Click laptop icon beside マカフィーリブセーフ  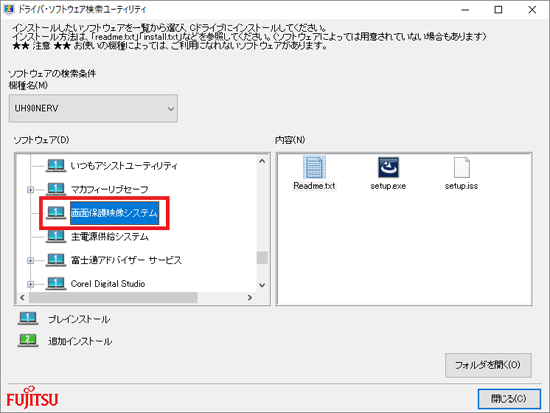(56, 189)
